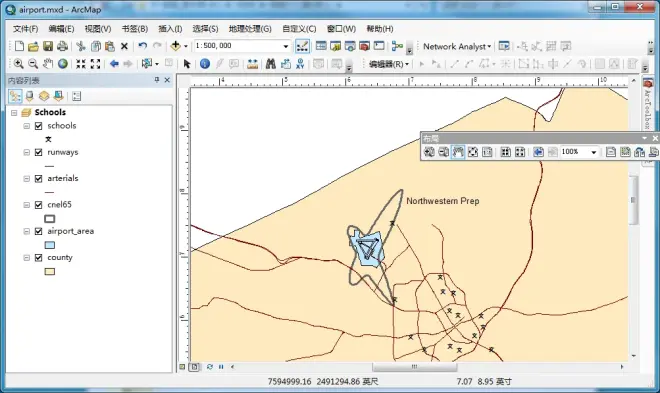Open the 地理处理(G) menu
Screen dimensions: 660x393
[x=250, y=29]
